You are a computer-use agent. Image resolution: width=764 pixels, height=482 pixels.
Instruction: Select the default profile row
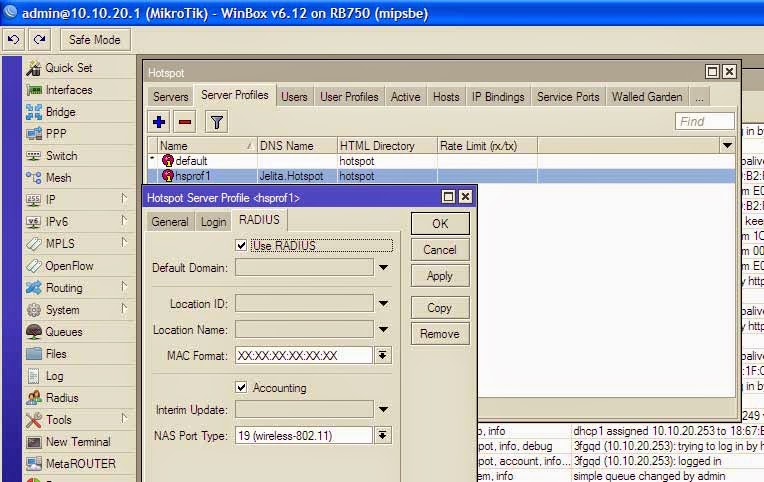click(x=441, y=161)
